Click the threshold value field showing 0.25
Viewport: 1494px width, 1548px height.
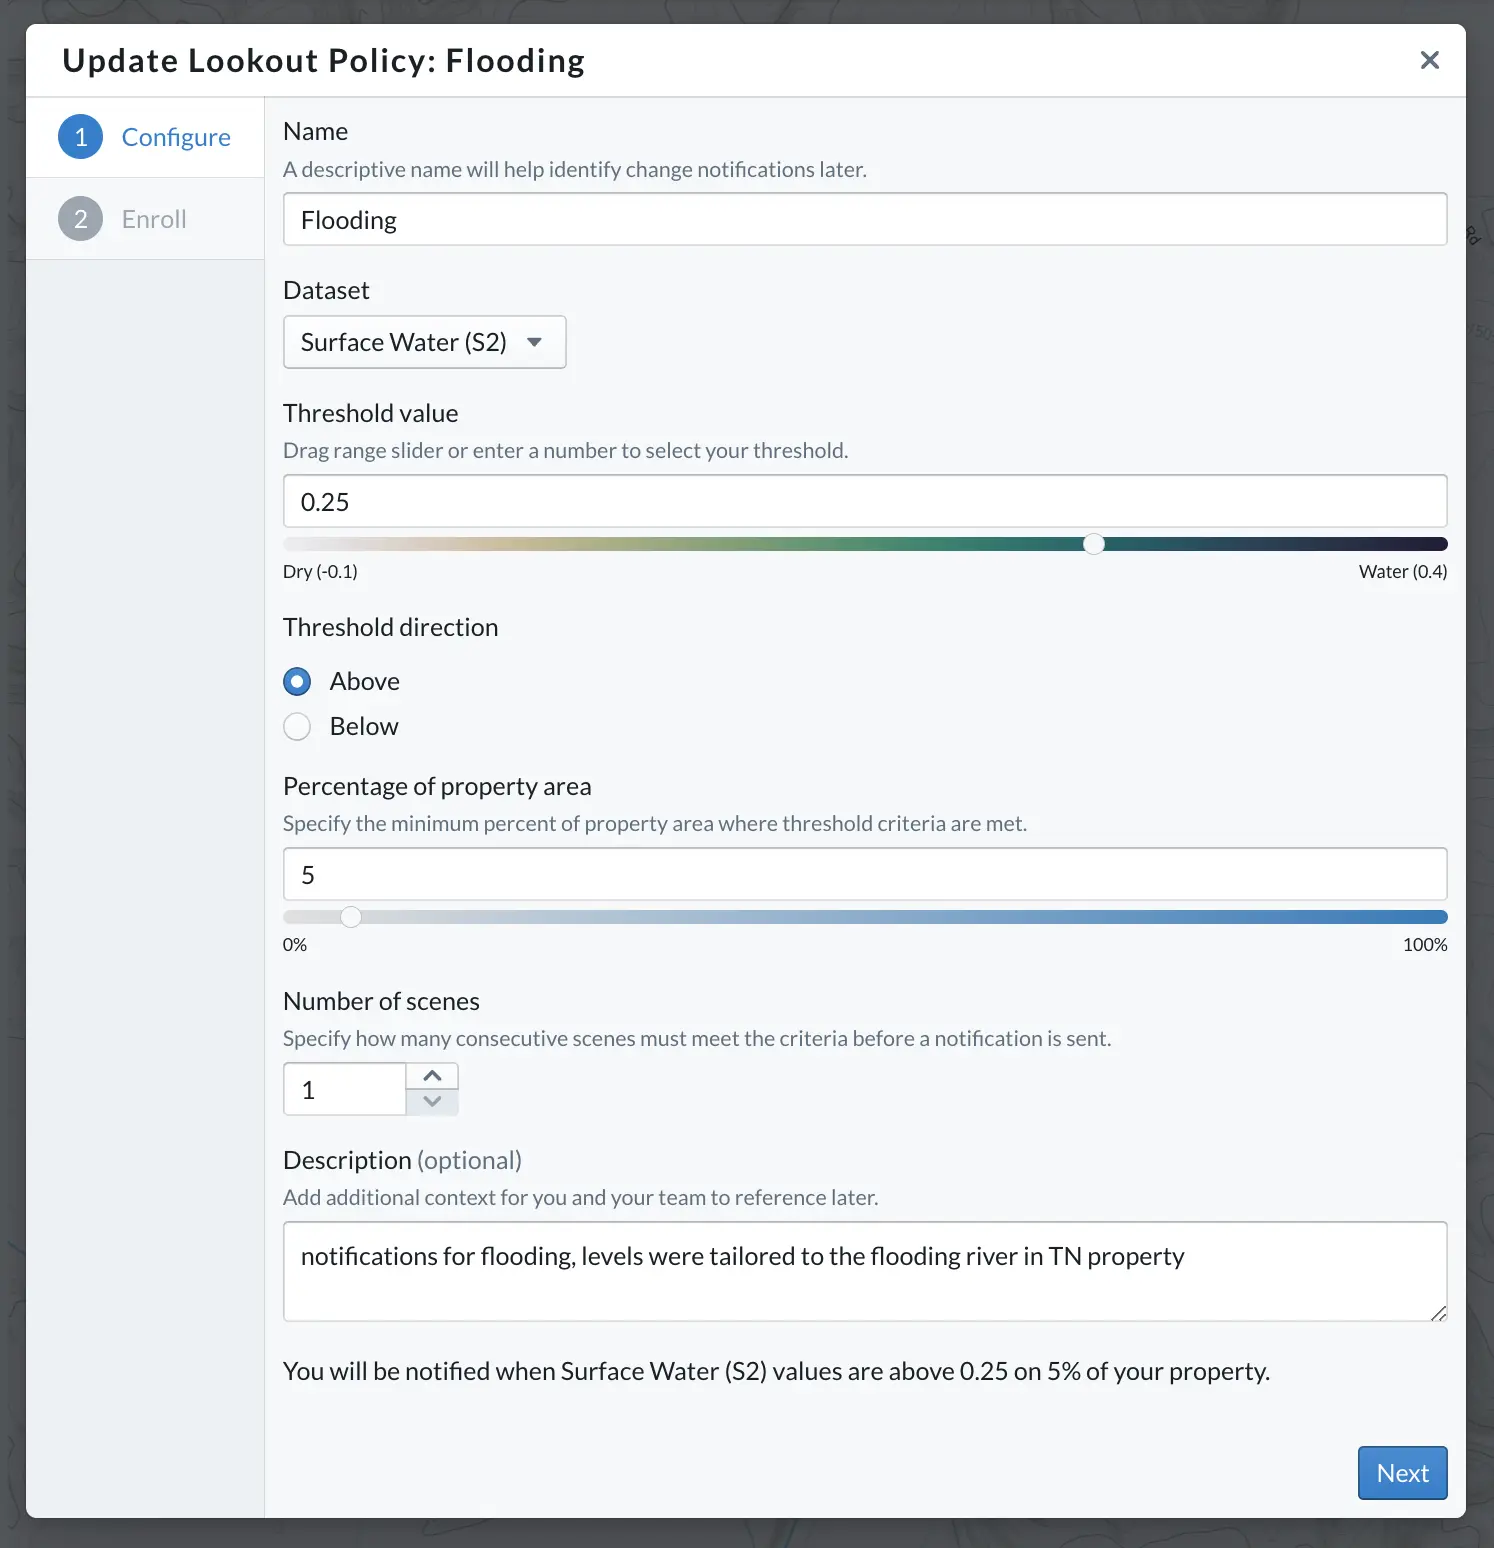(865, 502)
